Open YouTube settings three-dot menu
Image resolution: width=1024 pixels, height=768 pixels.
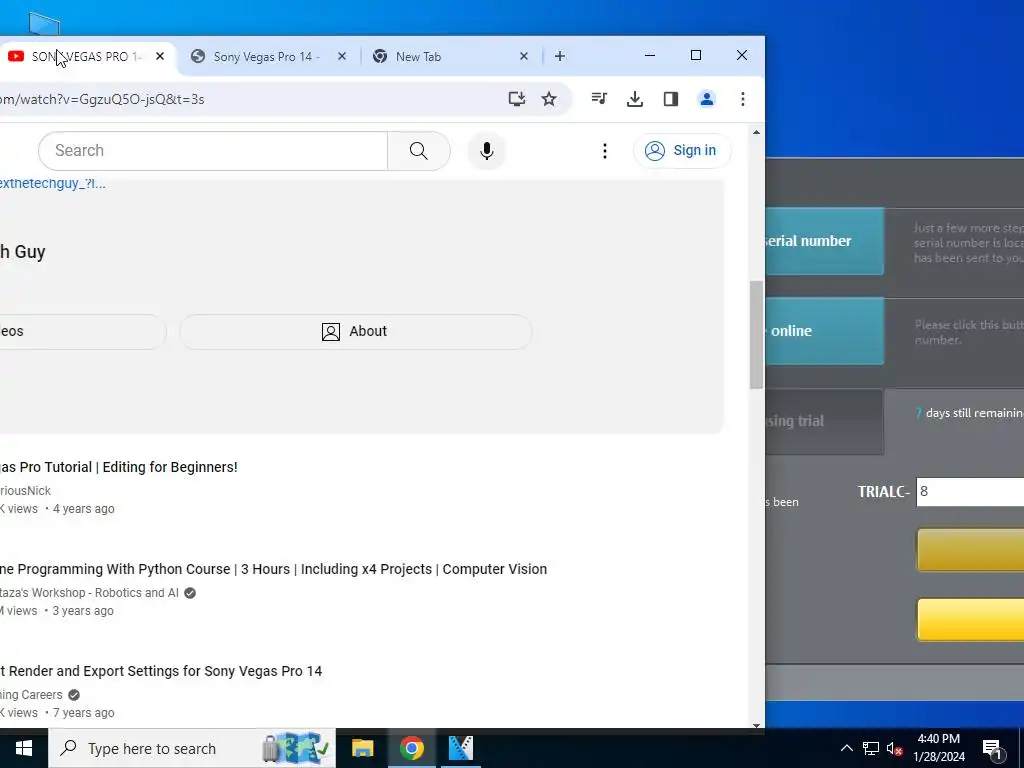[x=605, y=151]
